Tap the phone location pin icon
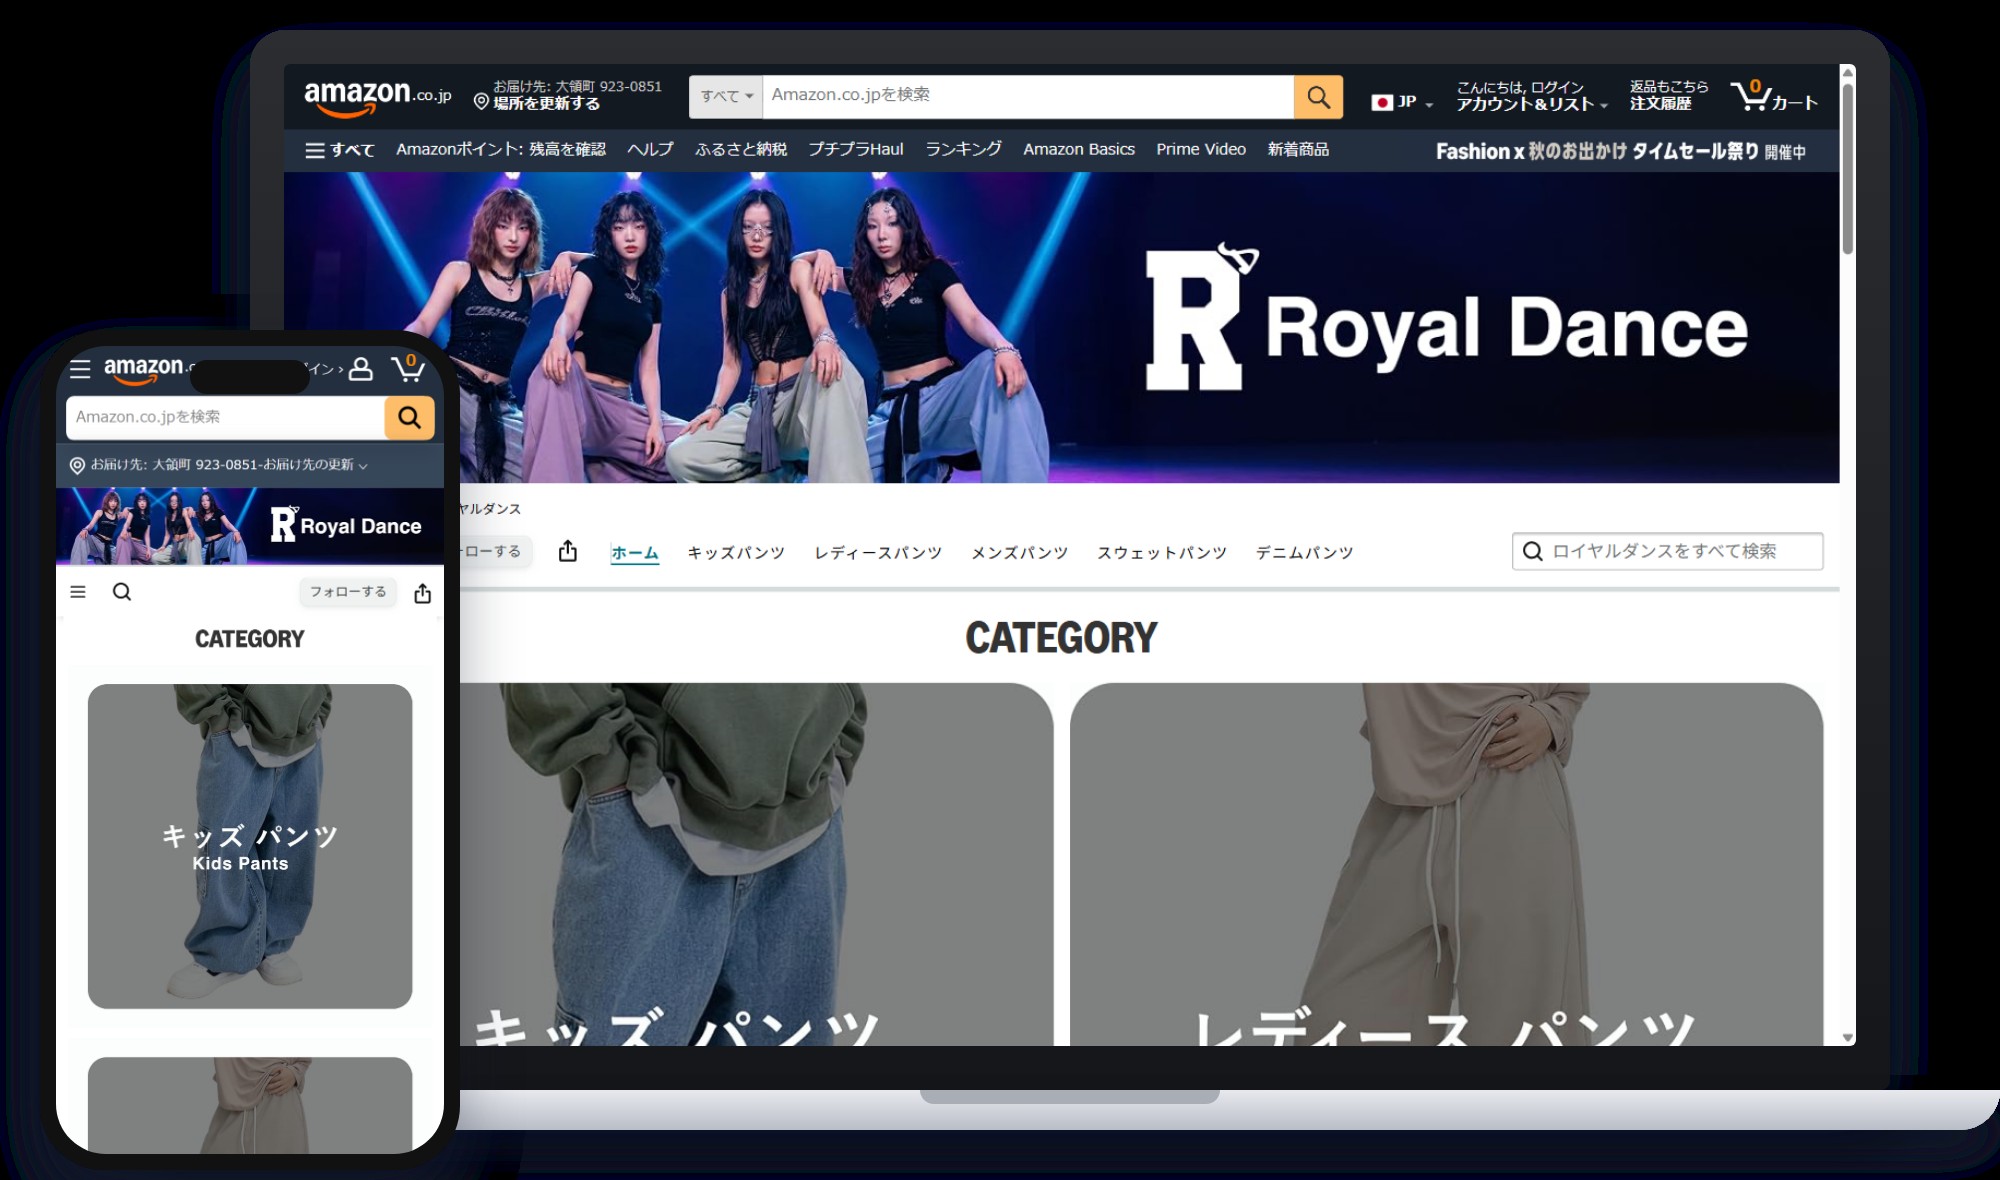The image size is (2000, 1180). click(77, 465)
